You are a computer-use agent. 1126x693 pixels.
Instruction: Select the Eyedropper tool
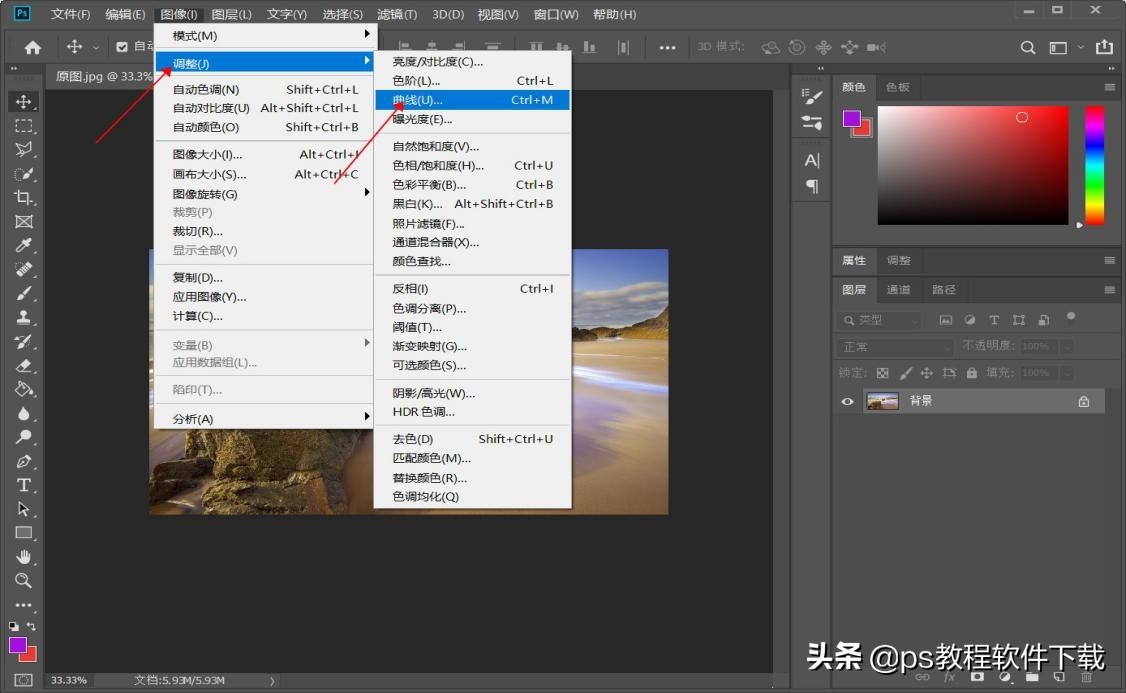click(24, 246)
